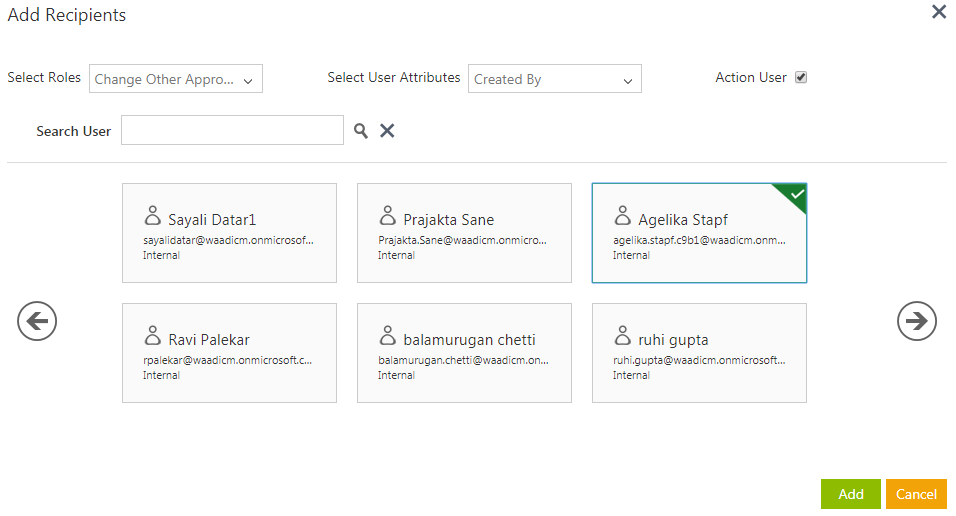
Task: Go to previous page of users
Action: pos(37,321)
